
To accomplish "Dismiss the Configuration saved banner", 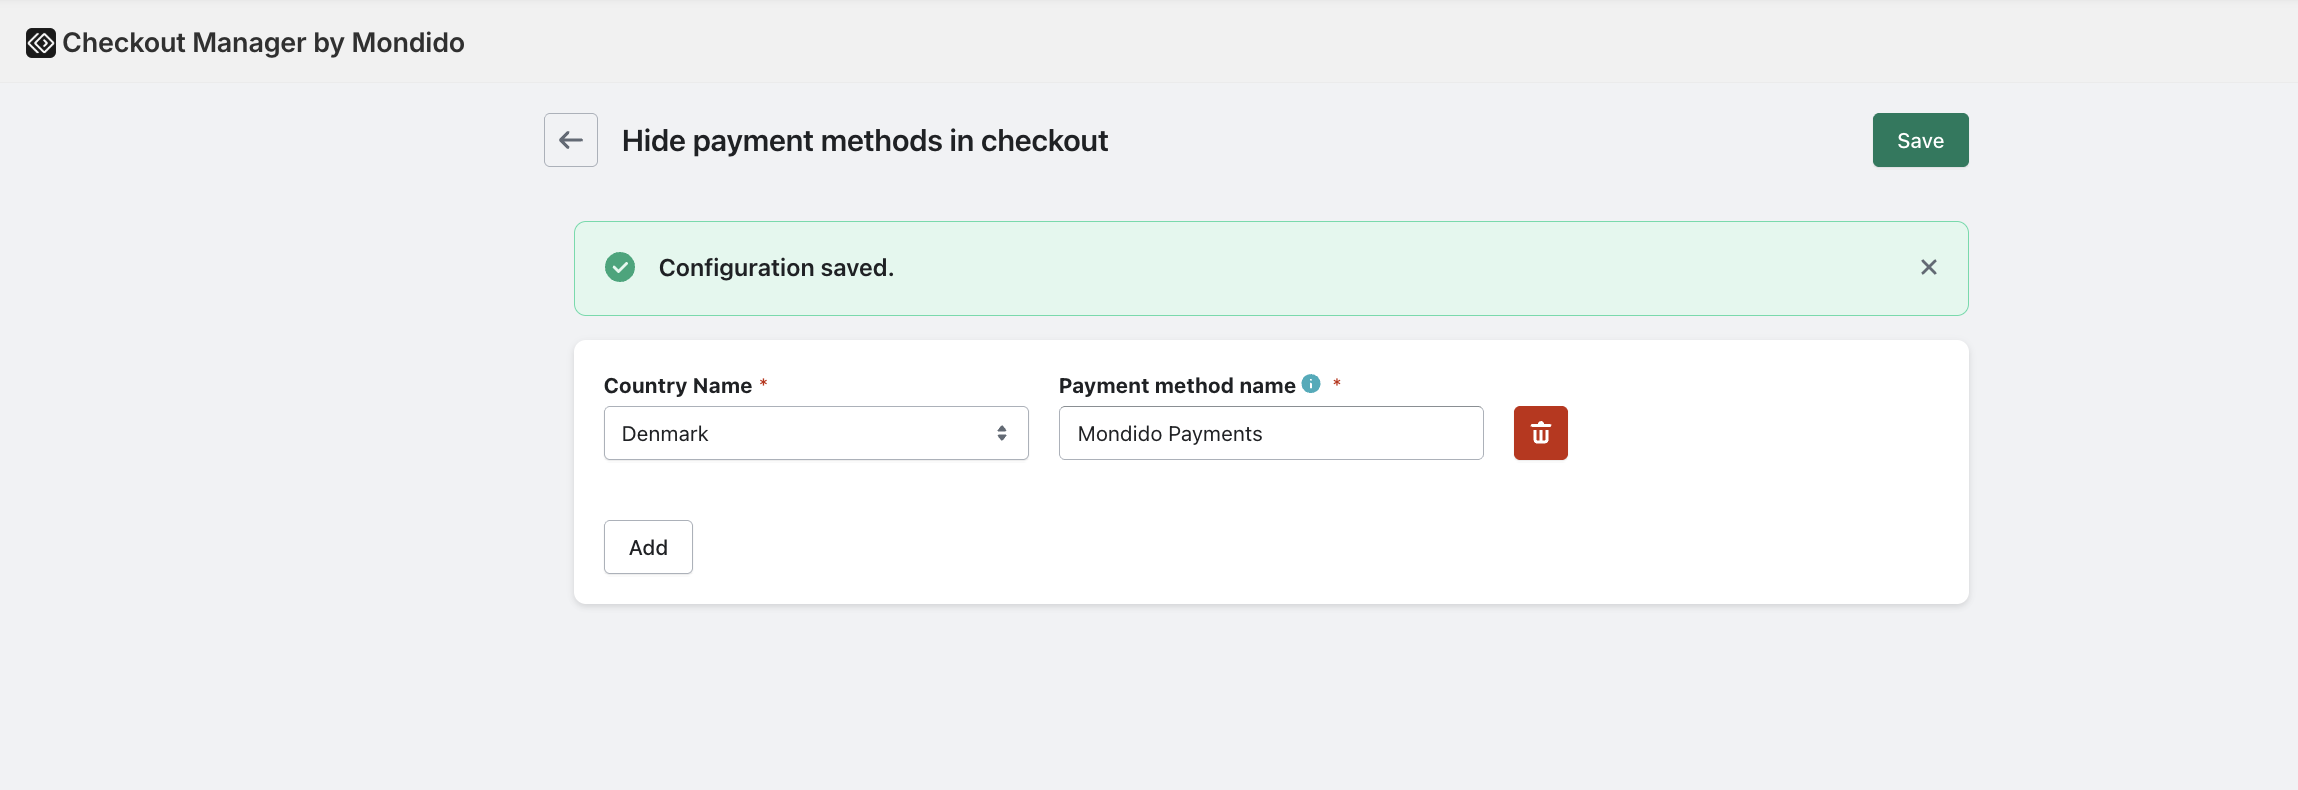I will coord(1929,267).
